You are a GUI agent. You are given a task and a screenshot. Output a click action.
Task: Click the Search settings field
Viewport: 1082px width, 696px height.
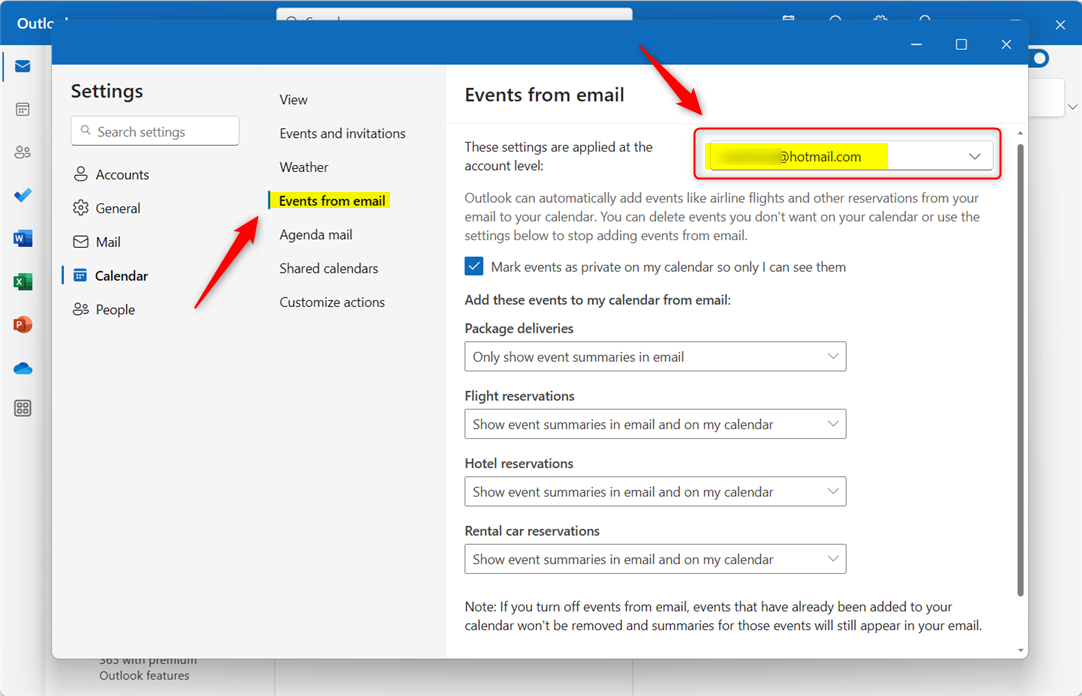tap(154, 130)
